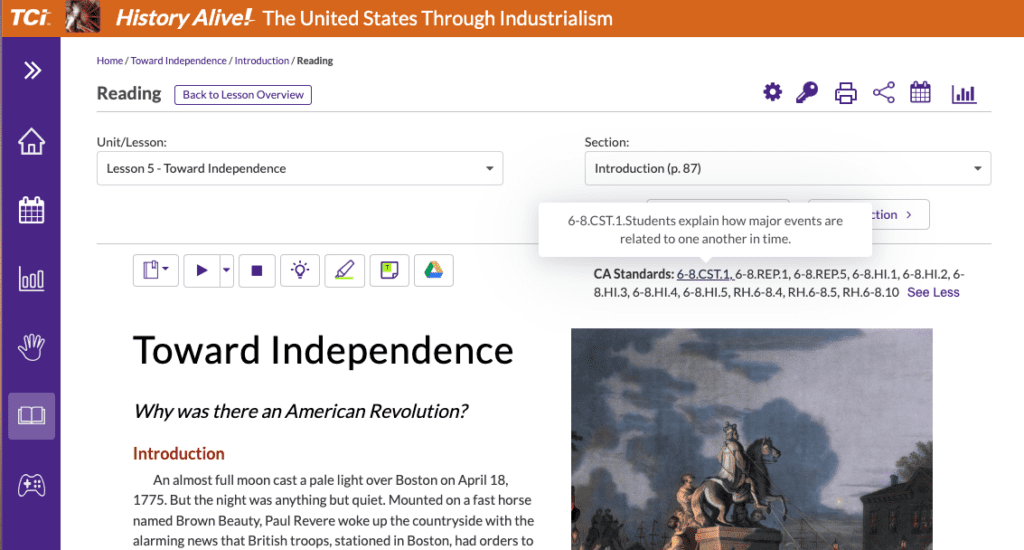Click the Google Drive toolbar icon
This screenshot has width=1024, height=550.
[x=434, y=270]
